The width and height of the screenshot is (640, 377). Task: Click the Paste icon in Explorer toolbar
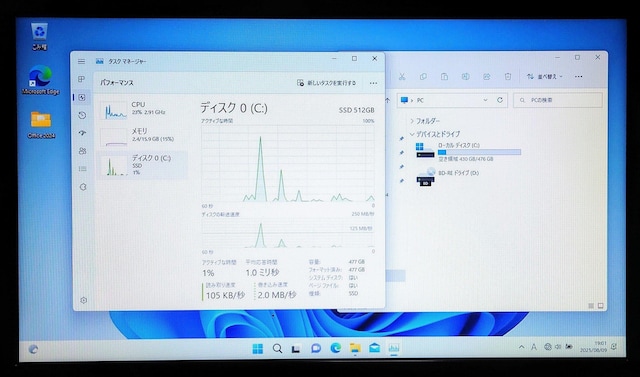[x=444, y=76]
